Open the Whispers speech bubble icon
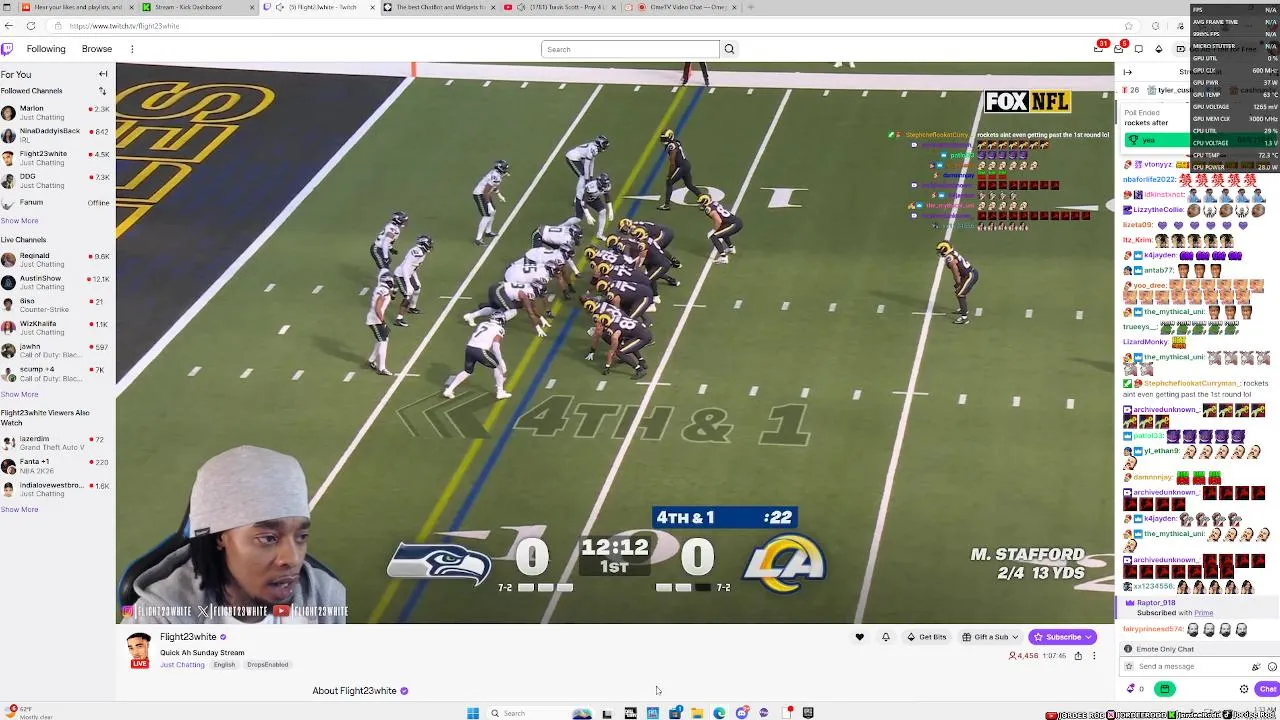Viewport: 1280px width, 720px height. (x=1139, y=49)
